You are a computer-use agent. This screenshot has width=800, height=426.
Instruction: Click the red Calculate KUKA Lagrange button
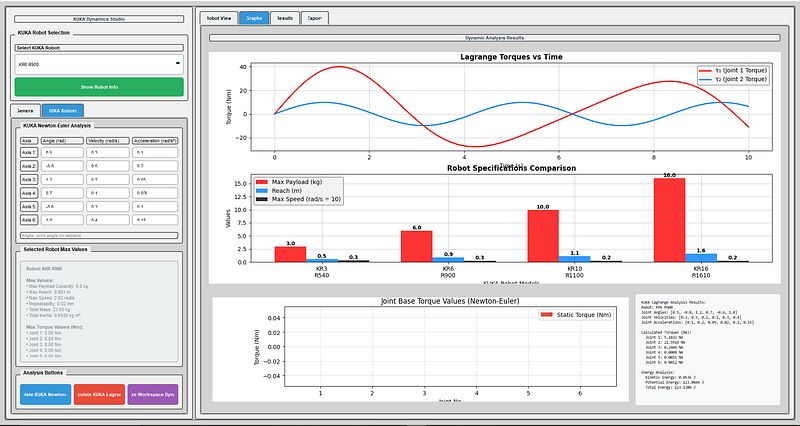click(98, 396)
